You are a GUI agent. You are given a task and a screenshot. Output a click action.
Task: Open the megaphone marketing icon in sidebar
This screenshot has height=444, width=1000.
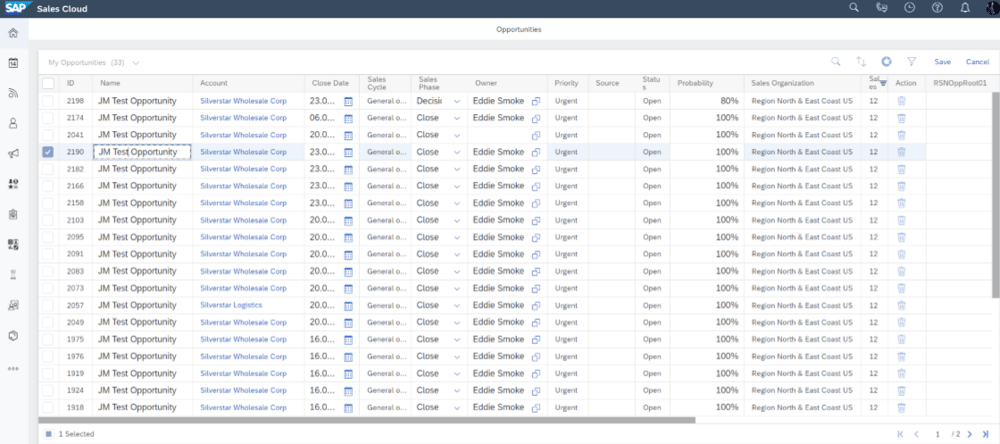[13, 154]
